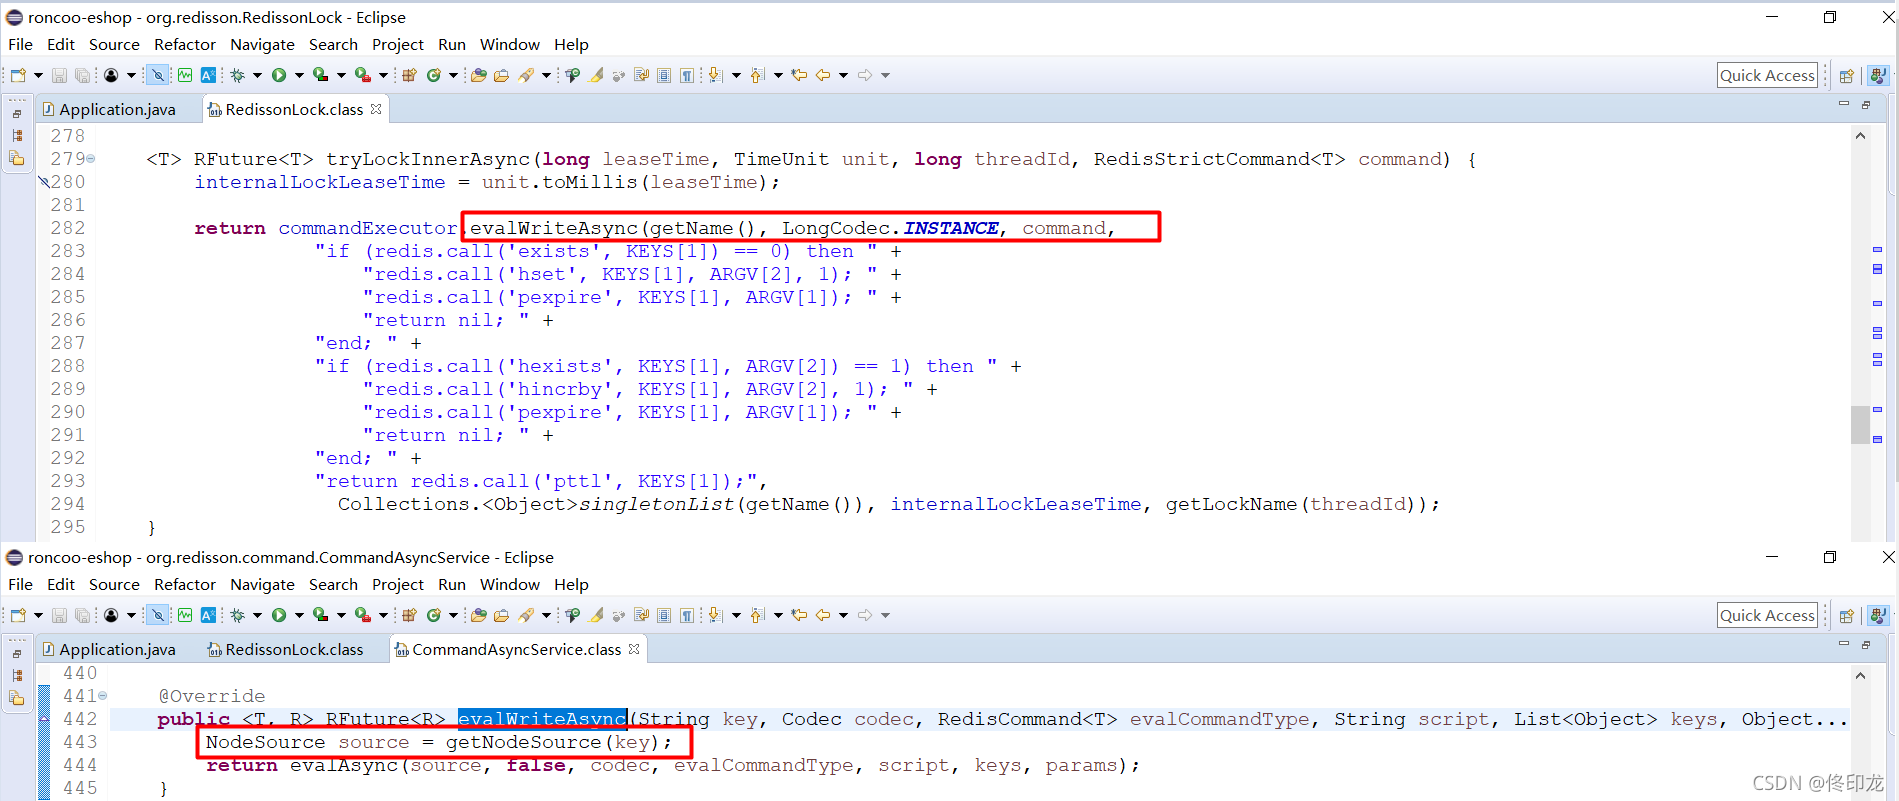Click New file icon in RedissonLock window toolbar

18,75
